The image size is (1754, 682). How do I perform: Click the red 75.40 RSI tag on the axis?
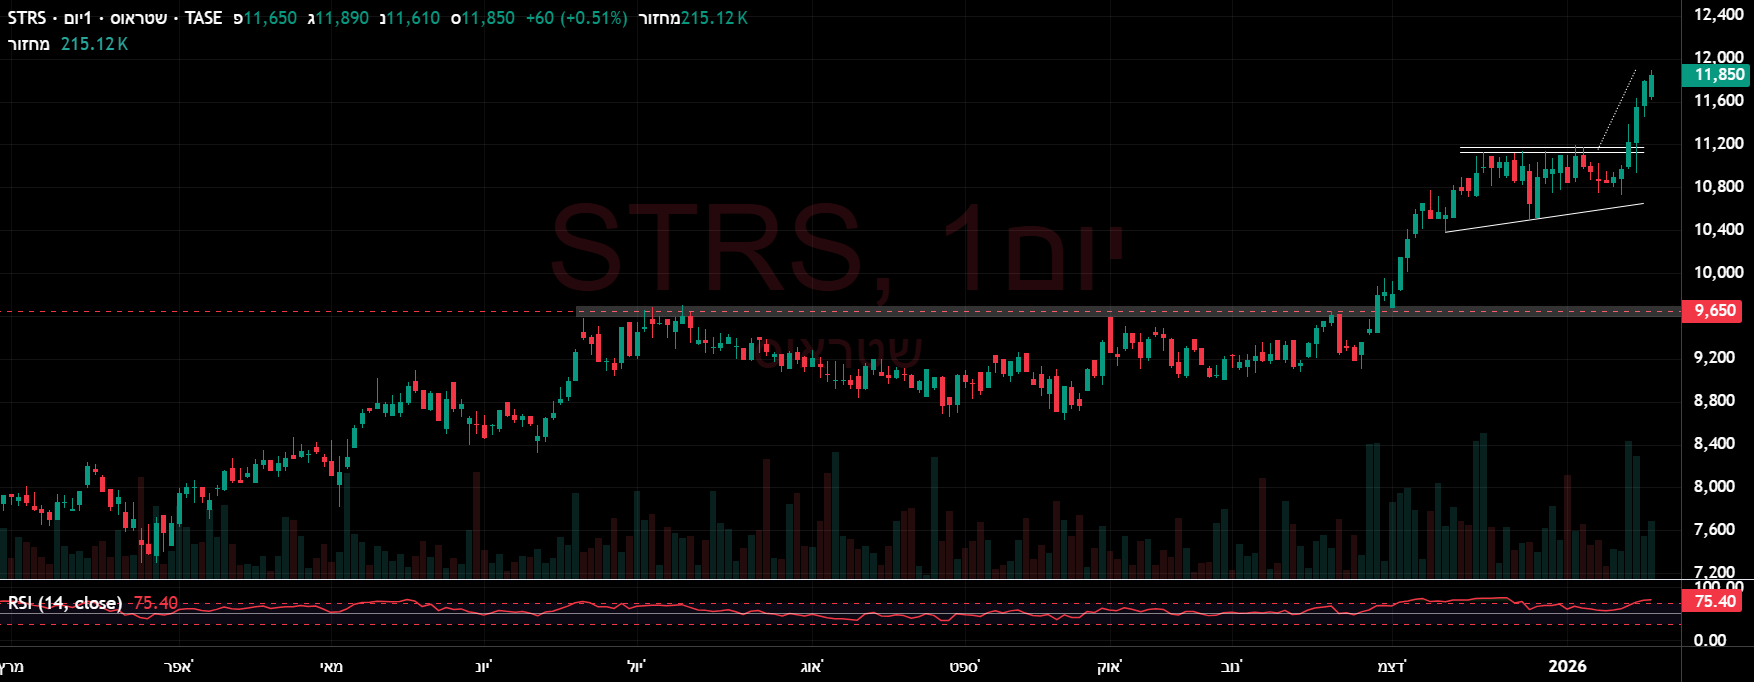(x=1713, y=601)
